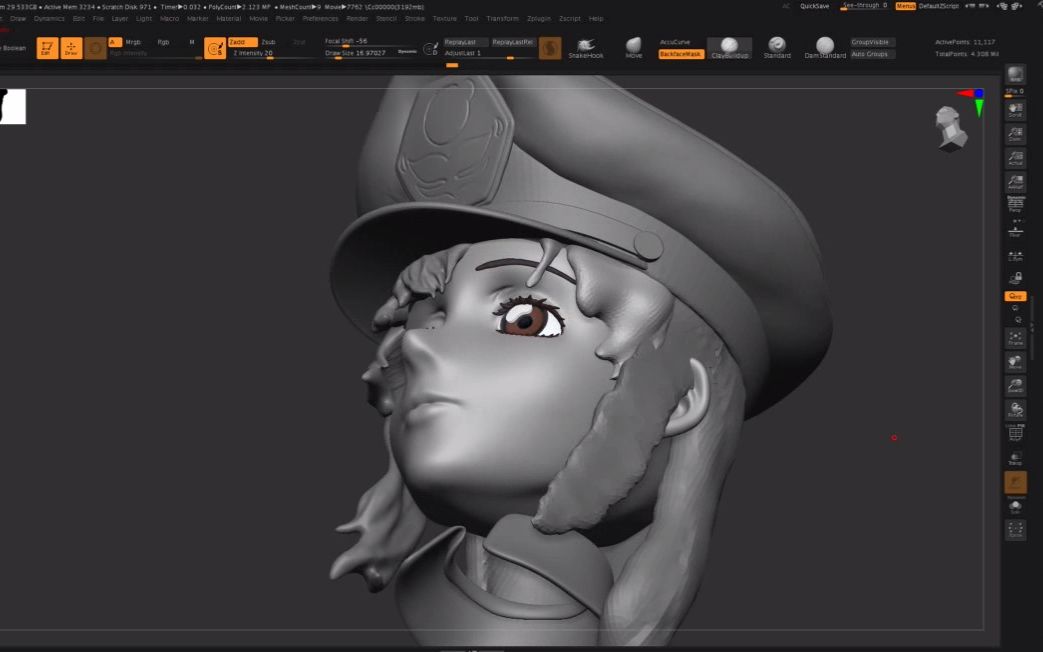This screenshot has width=1043, height=652.
Task: Open the Macro menu
Action: [169, 19]
